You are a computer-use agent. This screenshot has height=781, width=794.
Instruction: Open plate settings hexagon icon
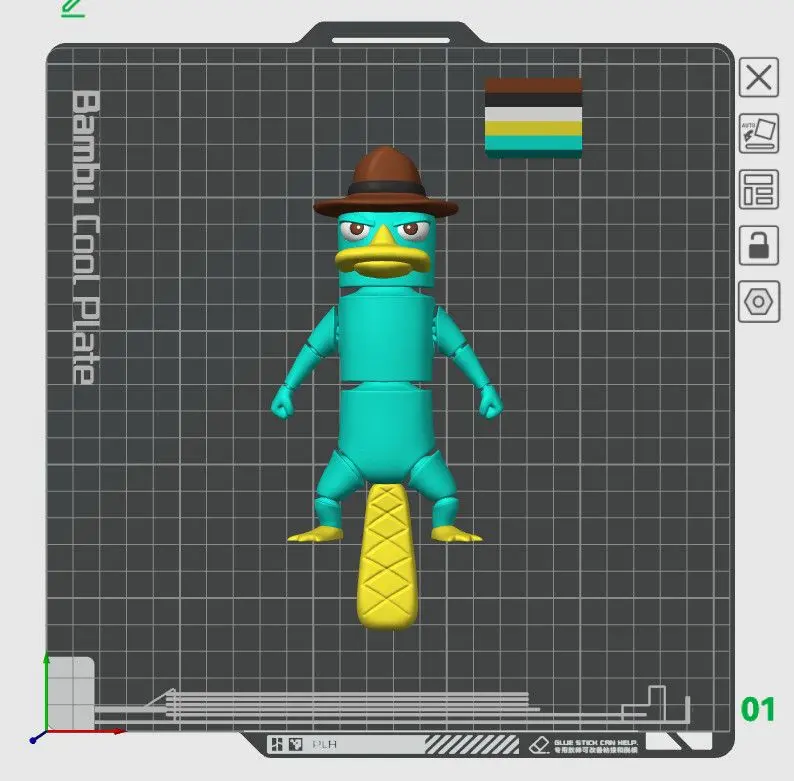pos(759,302)
